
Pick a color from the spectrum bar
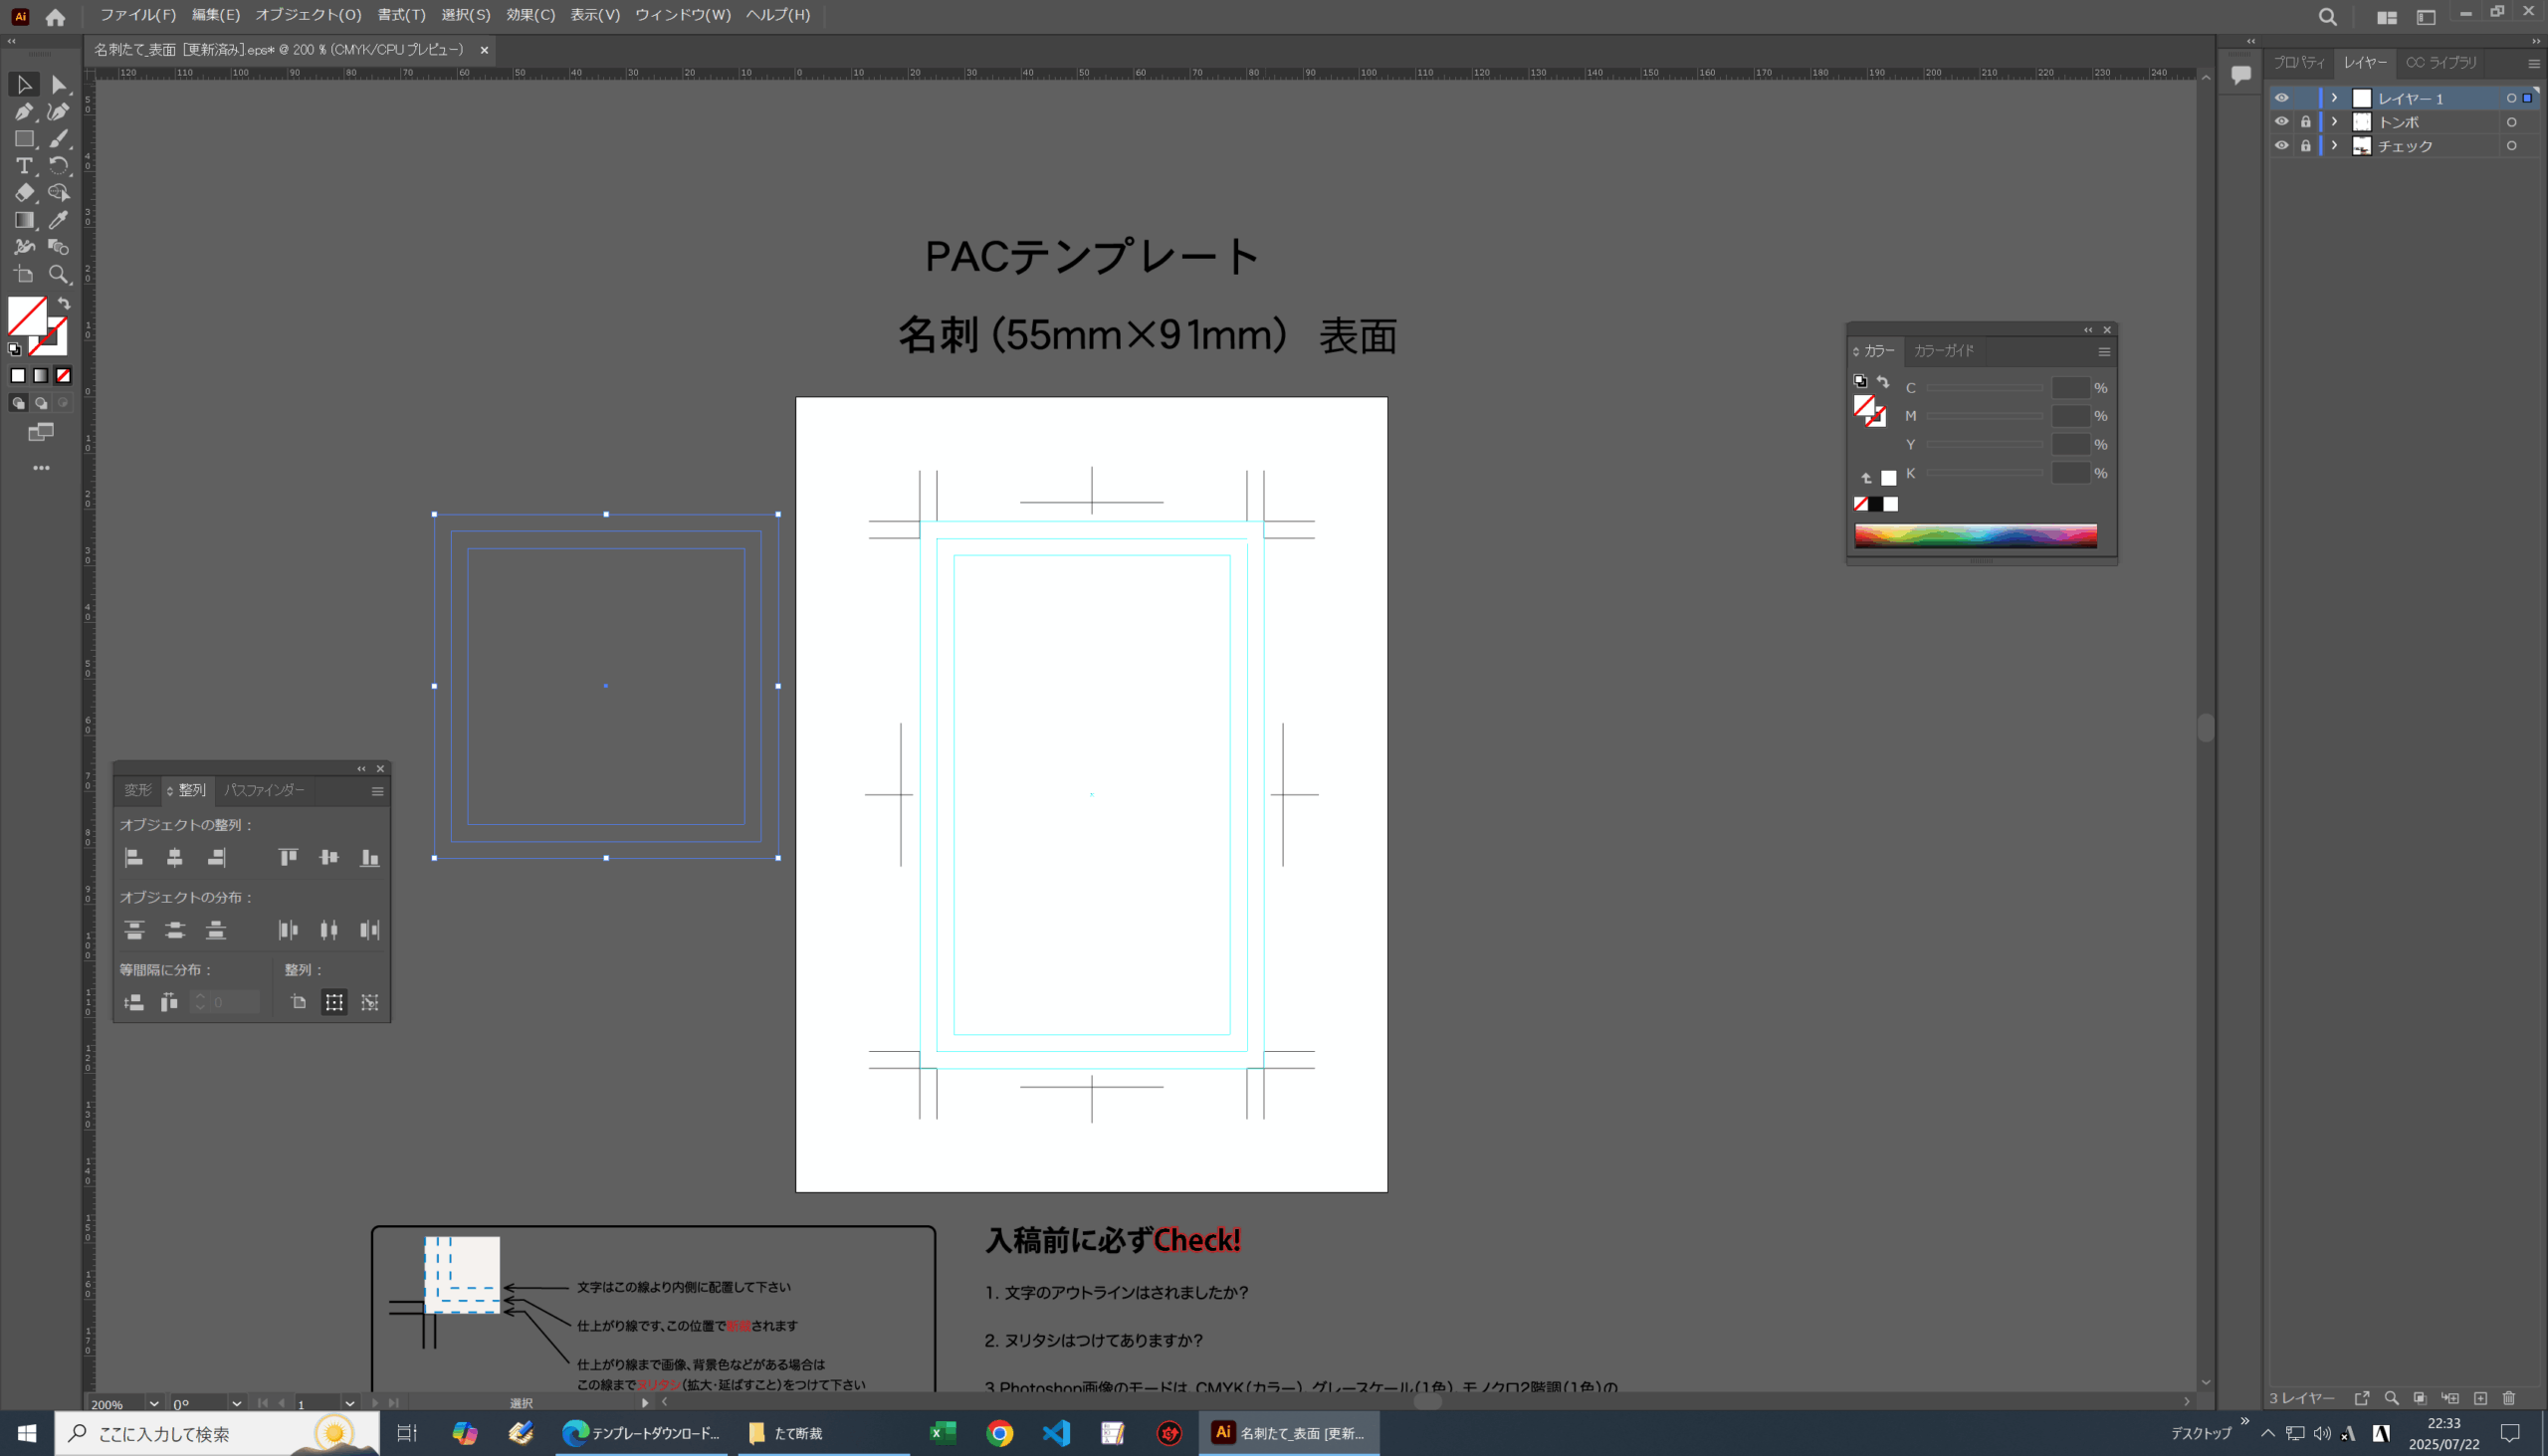click(x=1975, y=535)
